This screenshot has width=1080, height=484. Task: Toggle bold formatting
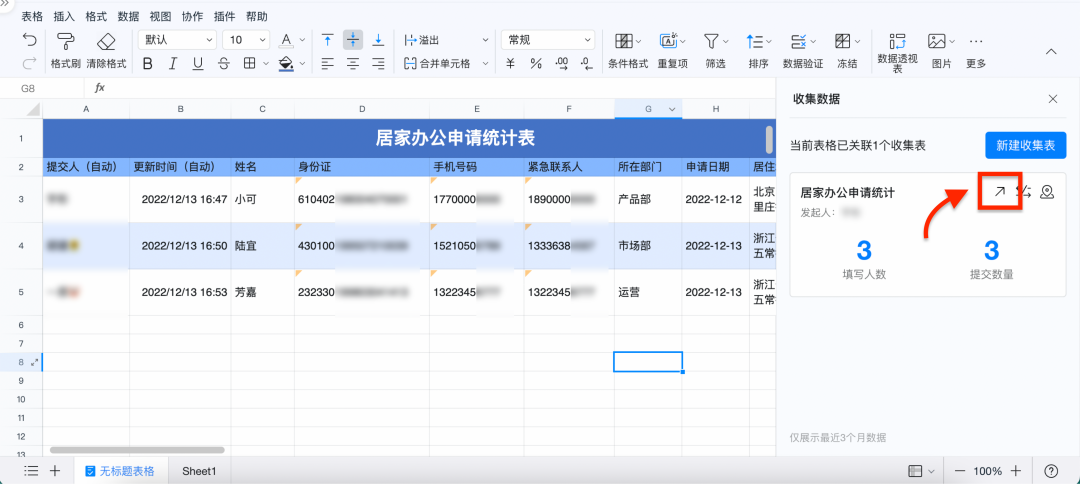148,64
